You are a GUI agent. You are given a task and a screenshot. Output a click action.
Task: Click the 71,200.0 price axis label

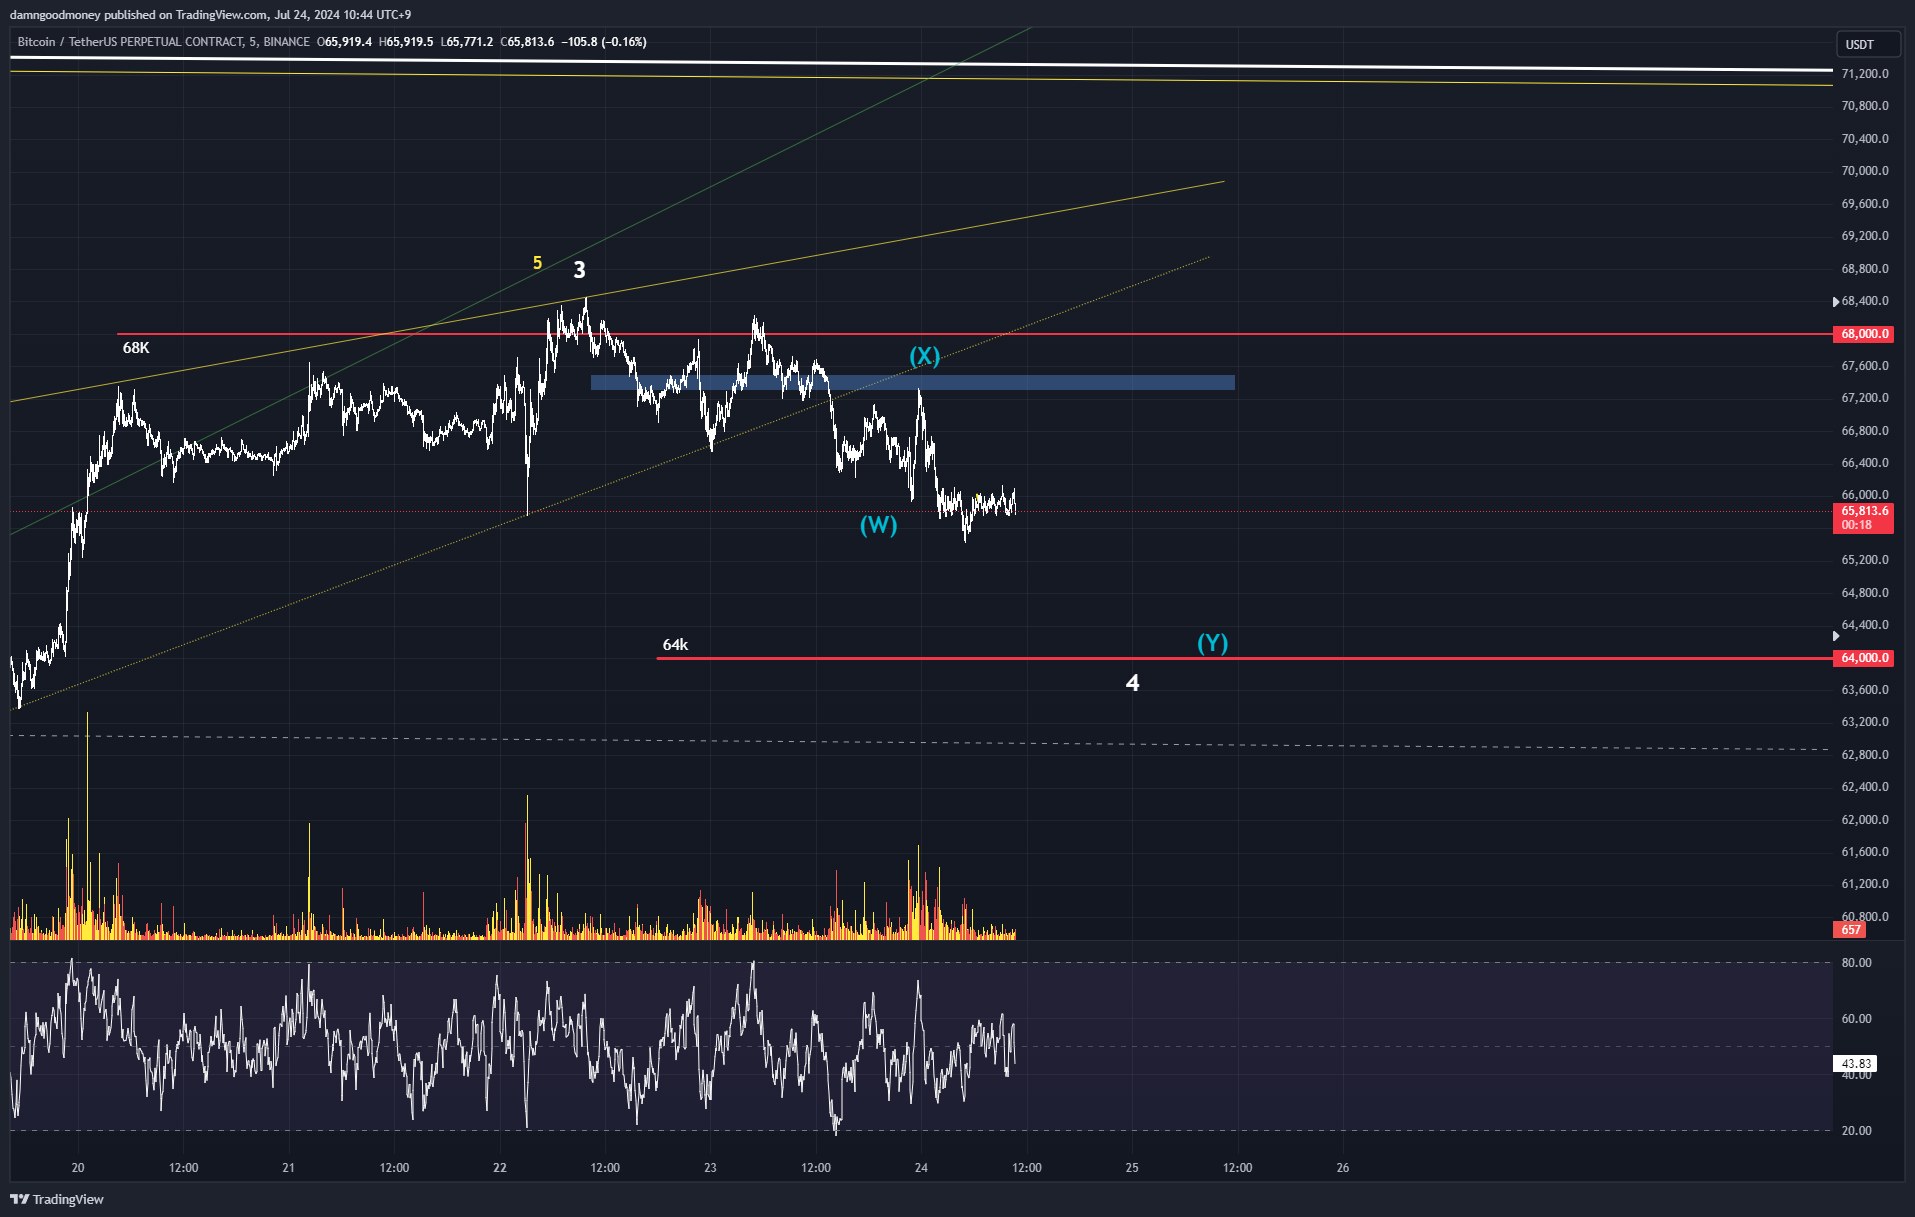[1865, 74]
